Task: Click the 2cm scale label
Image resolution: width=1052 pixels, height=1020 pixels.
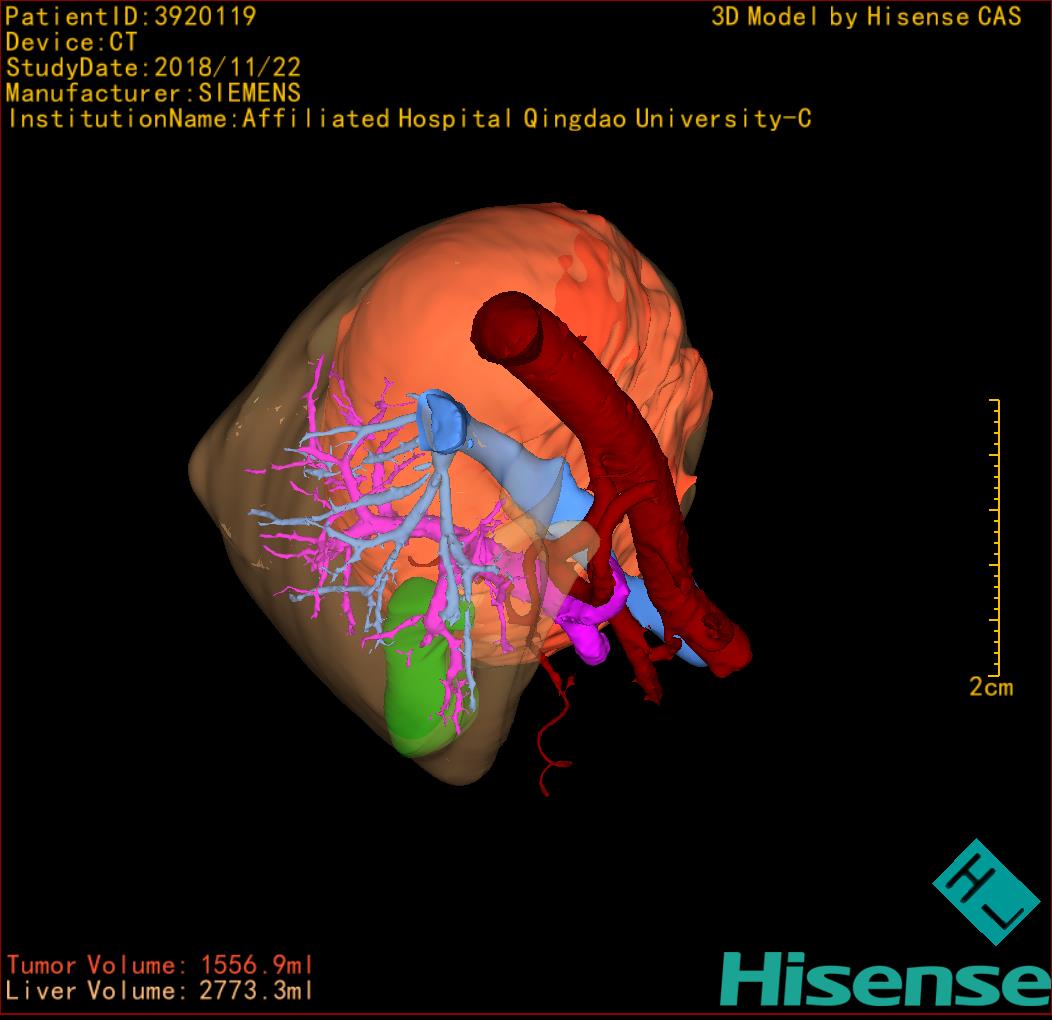Action: (990, 688)
